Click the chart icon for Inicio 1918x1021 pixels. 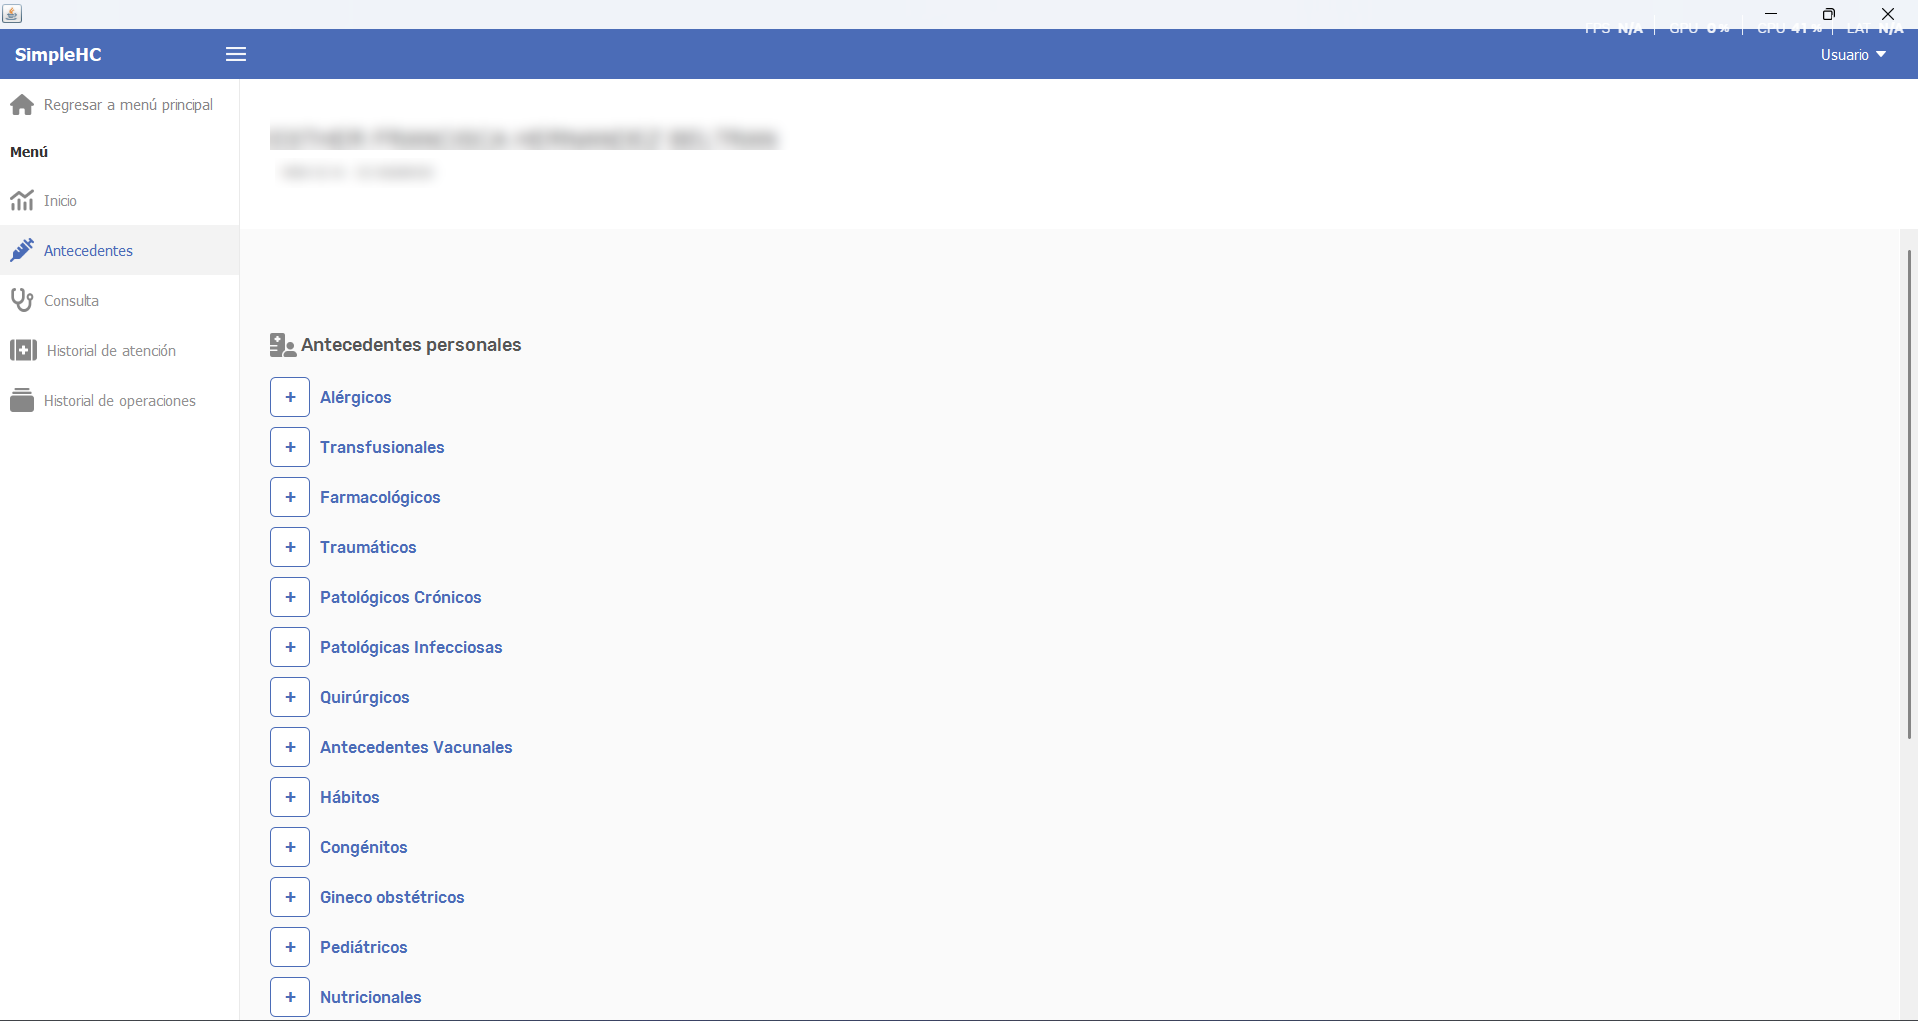click(x=22, y=201)
